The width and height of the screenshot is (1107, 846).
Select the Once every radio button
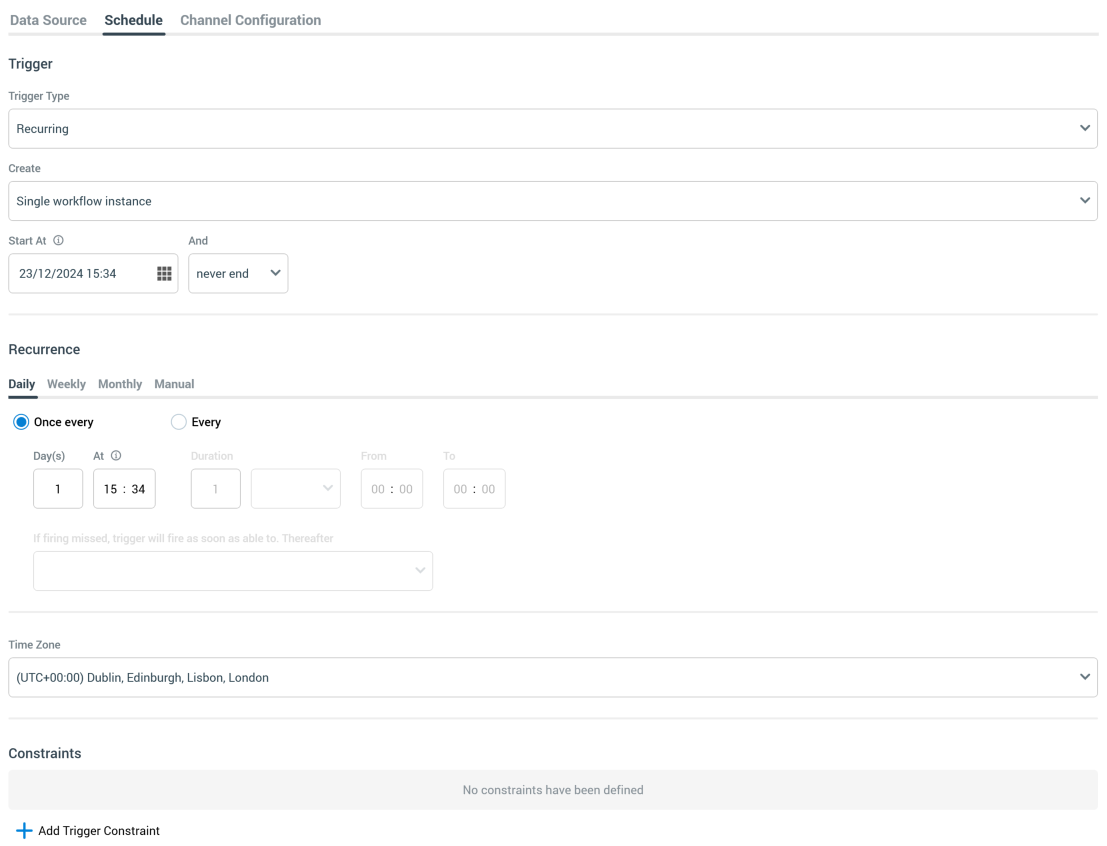21,422
